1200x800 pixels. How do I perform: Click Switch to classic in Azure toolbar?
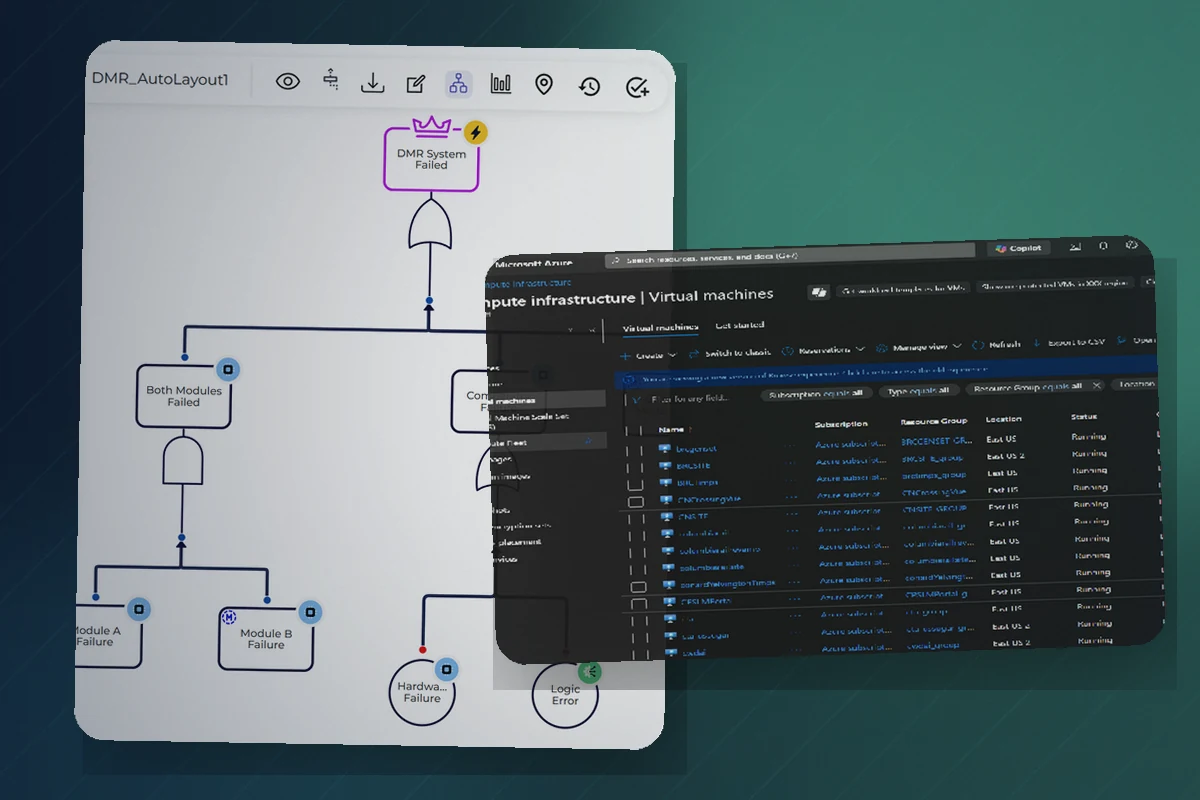(x=730, y=352)
